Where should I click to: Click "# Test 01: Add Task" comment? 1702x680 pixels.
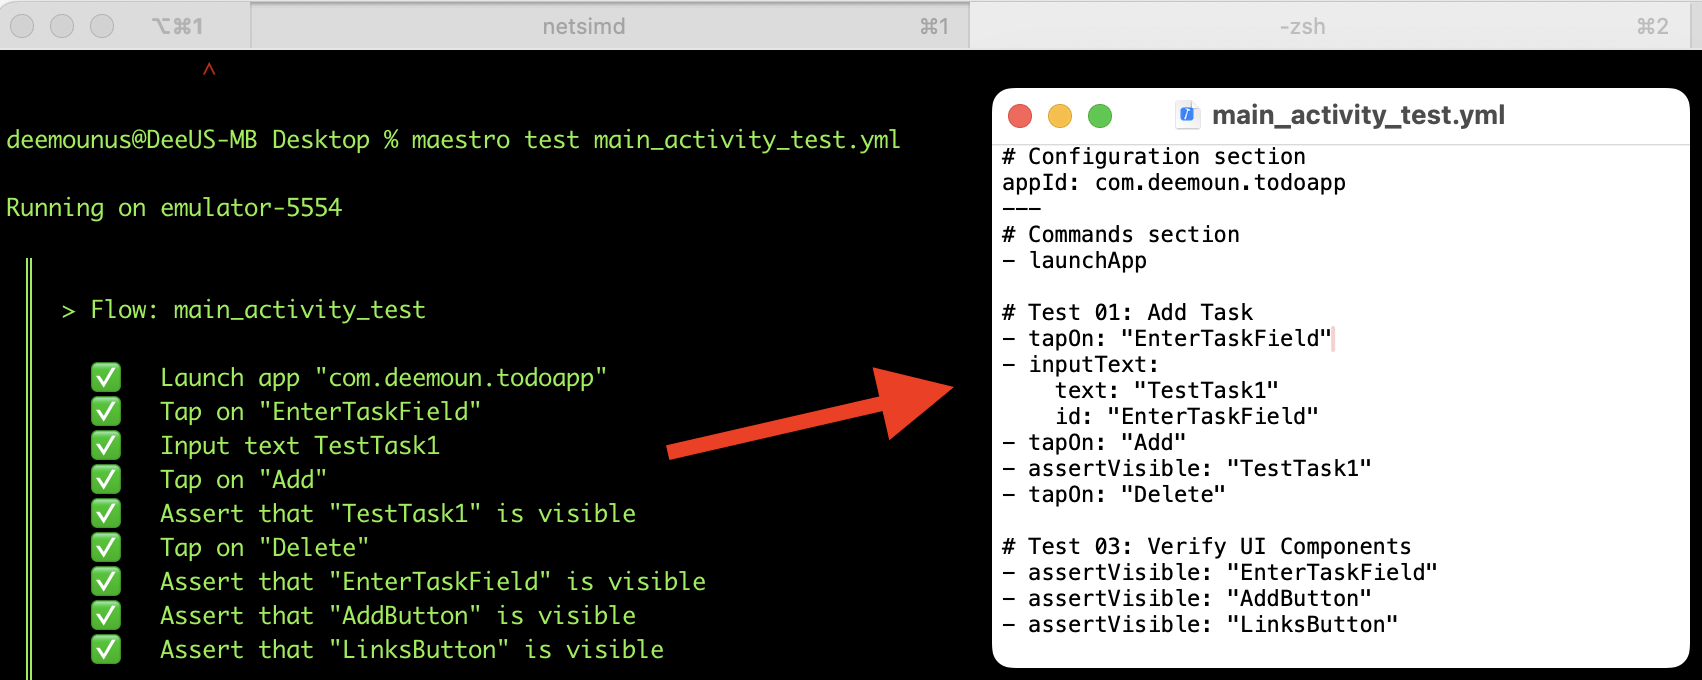coord(1127,313)
